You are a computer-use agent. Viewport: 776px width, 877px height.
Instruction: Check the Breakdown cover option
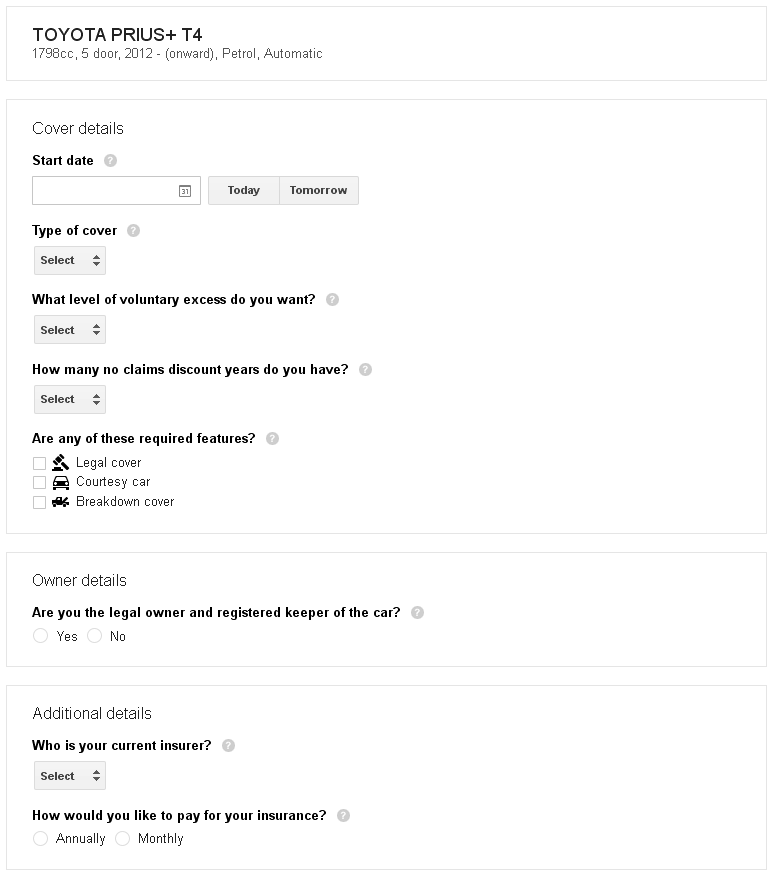pyautogui.click(x=39, y=502)
